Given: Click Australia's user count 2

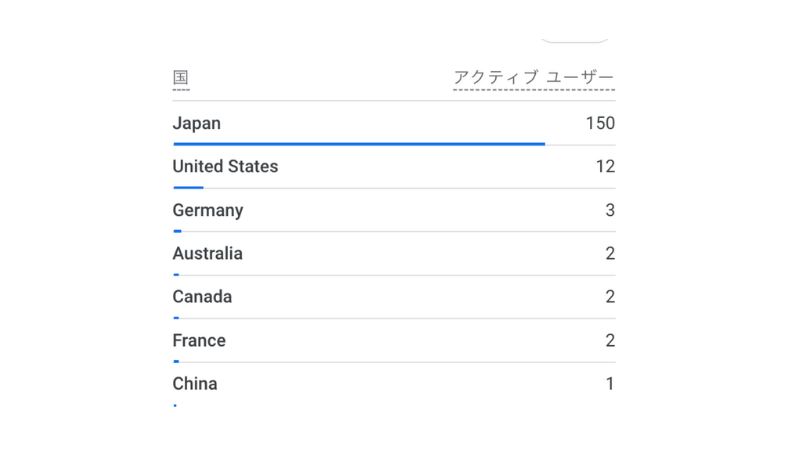Looking at the screenshot, I should [610, 253].
